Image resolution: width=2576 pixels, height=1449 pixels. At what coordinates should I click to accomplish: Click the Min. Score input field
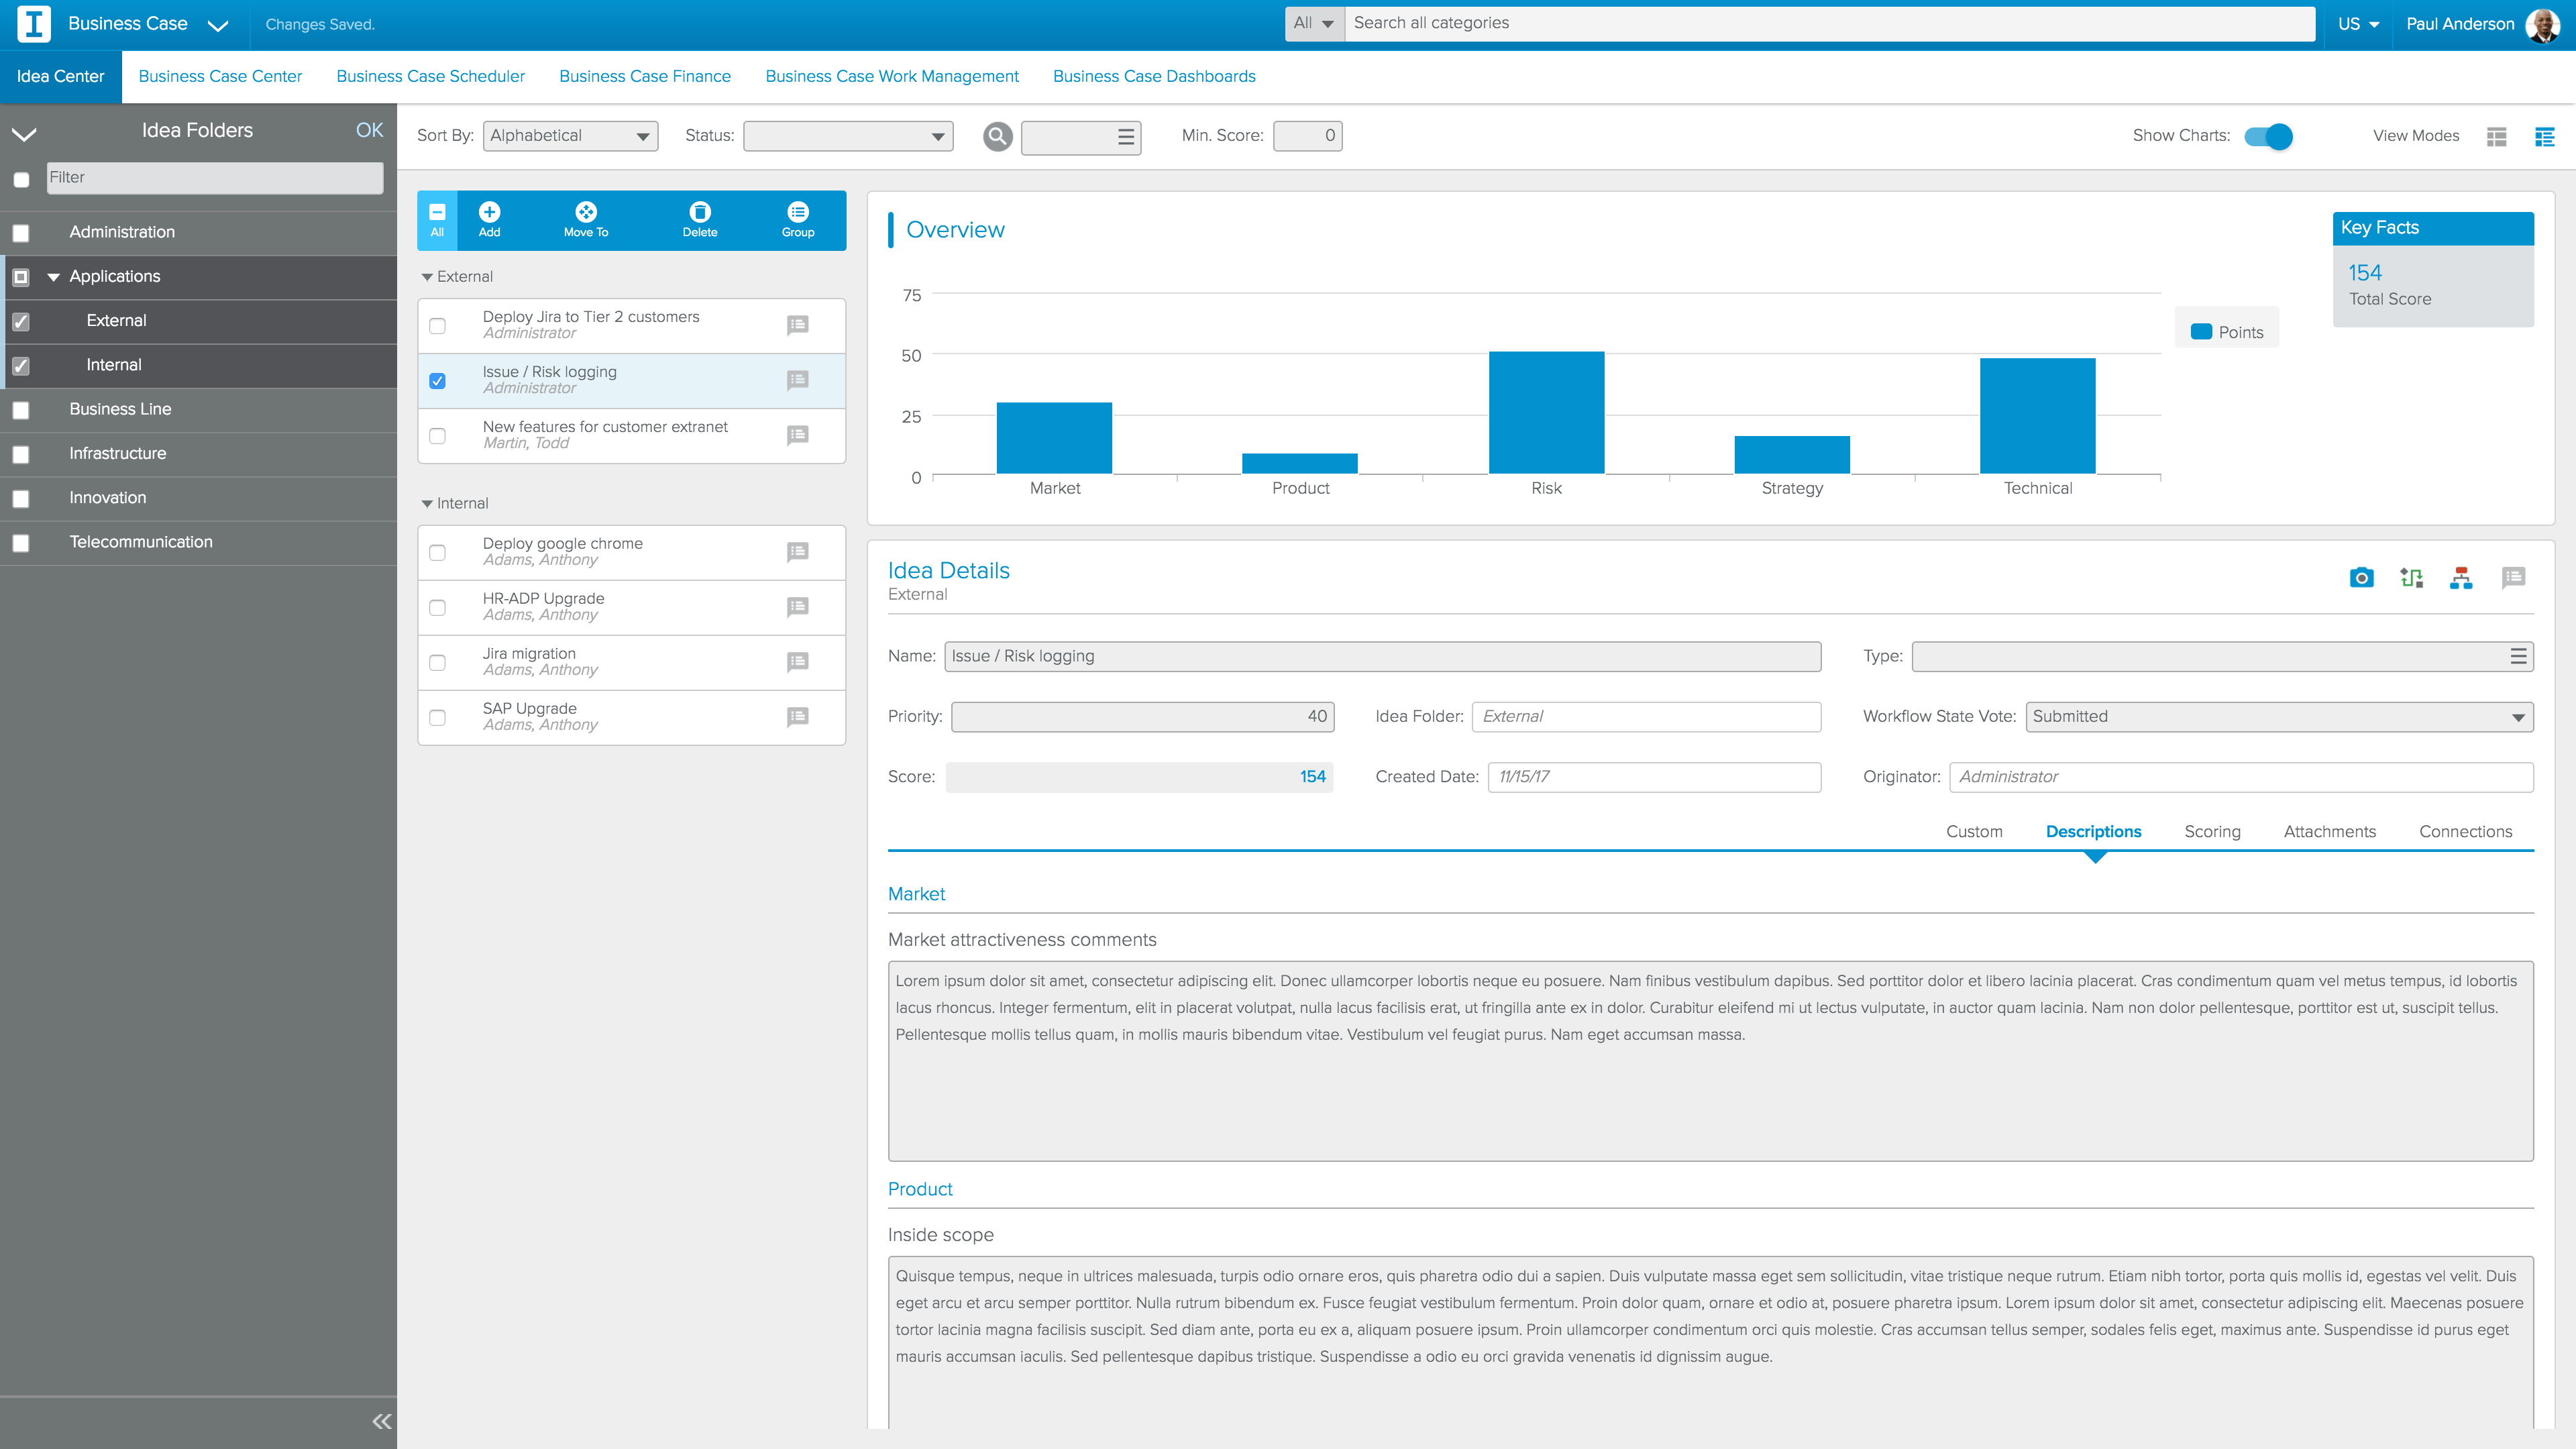click(x=1307, y=137)
